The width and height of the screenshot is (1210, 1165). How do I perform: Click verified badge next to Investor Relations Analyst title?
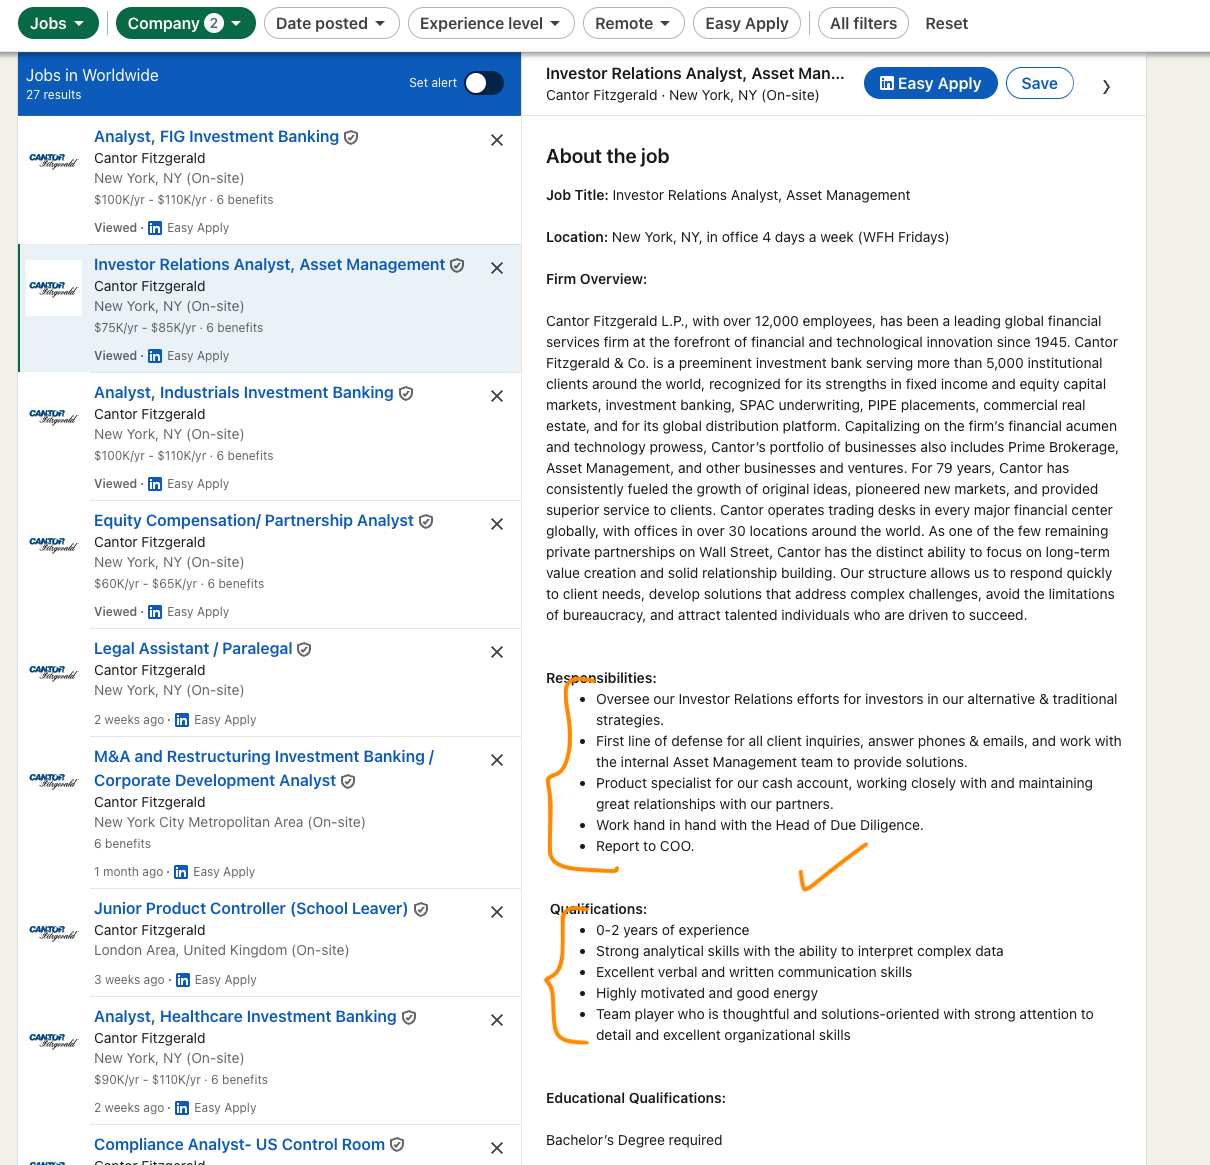click(457, 266)
